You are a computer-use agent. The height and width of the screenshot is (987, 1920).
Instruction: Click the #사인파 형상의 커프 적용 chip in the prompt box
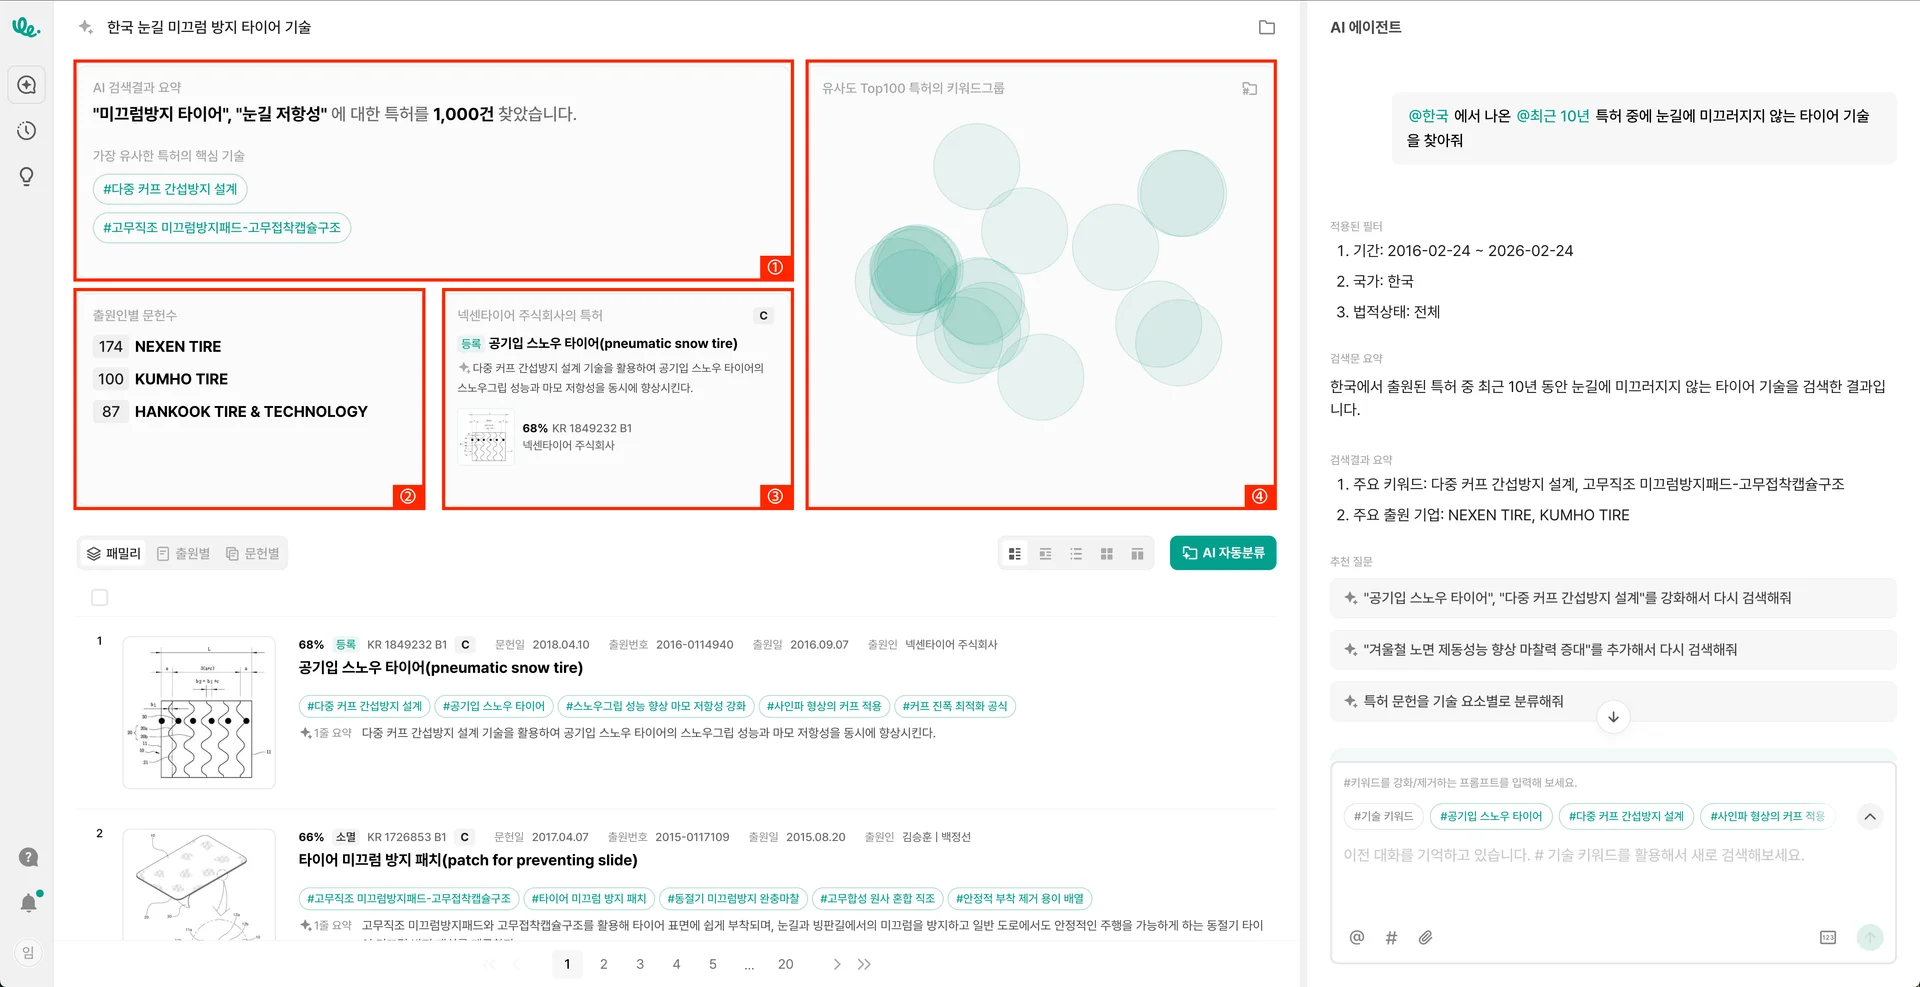click(1767, 816)
